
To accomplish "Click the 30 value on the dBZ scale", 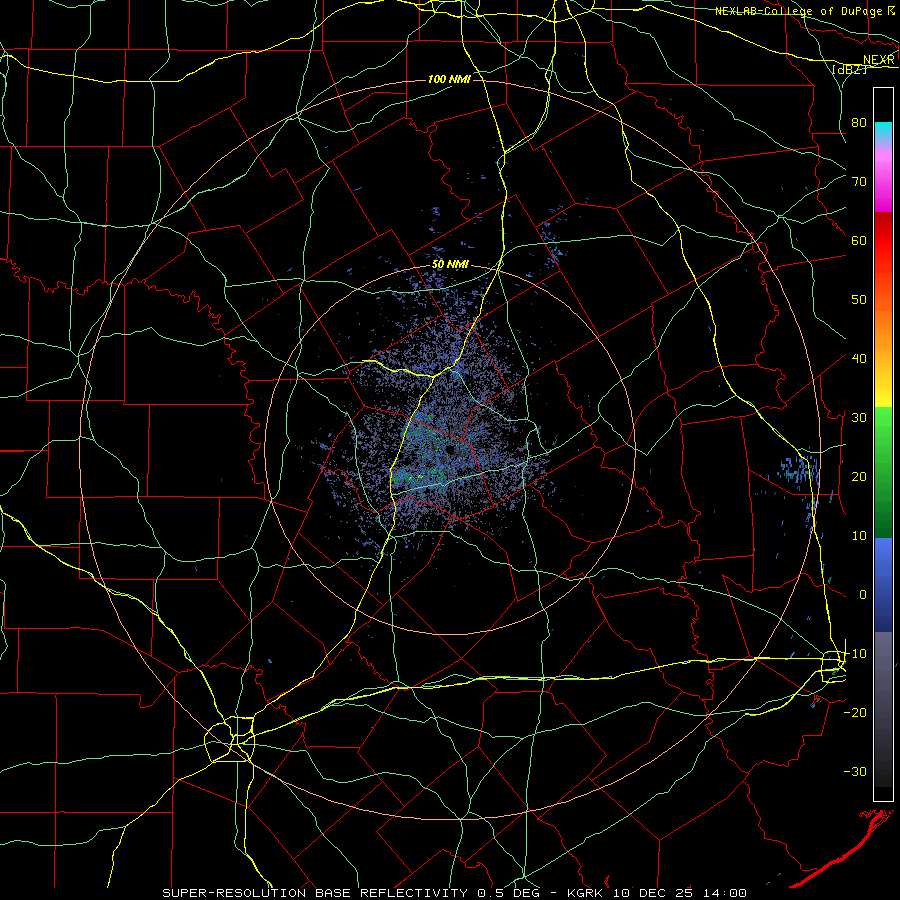I will [x=859, y=417].
